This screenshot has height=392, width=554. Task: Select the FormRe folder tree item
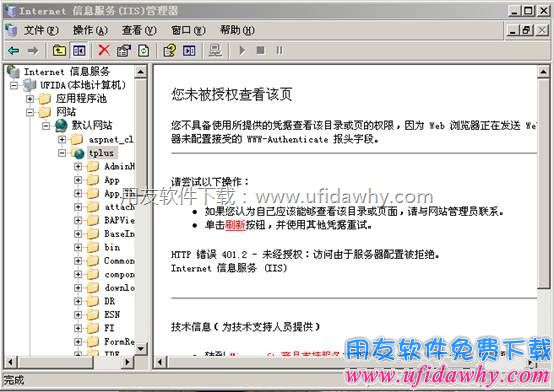(119, 341)
